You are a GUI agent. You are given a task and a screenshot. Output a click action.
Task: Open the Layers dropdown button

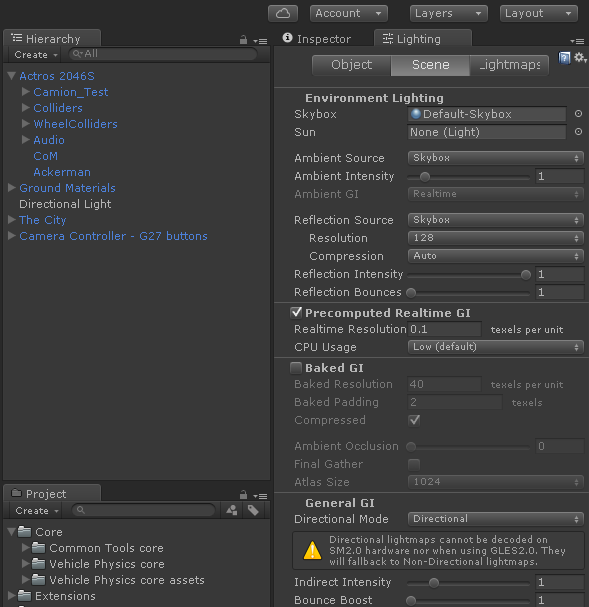point(449,14)
